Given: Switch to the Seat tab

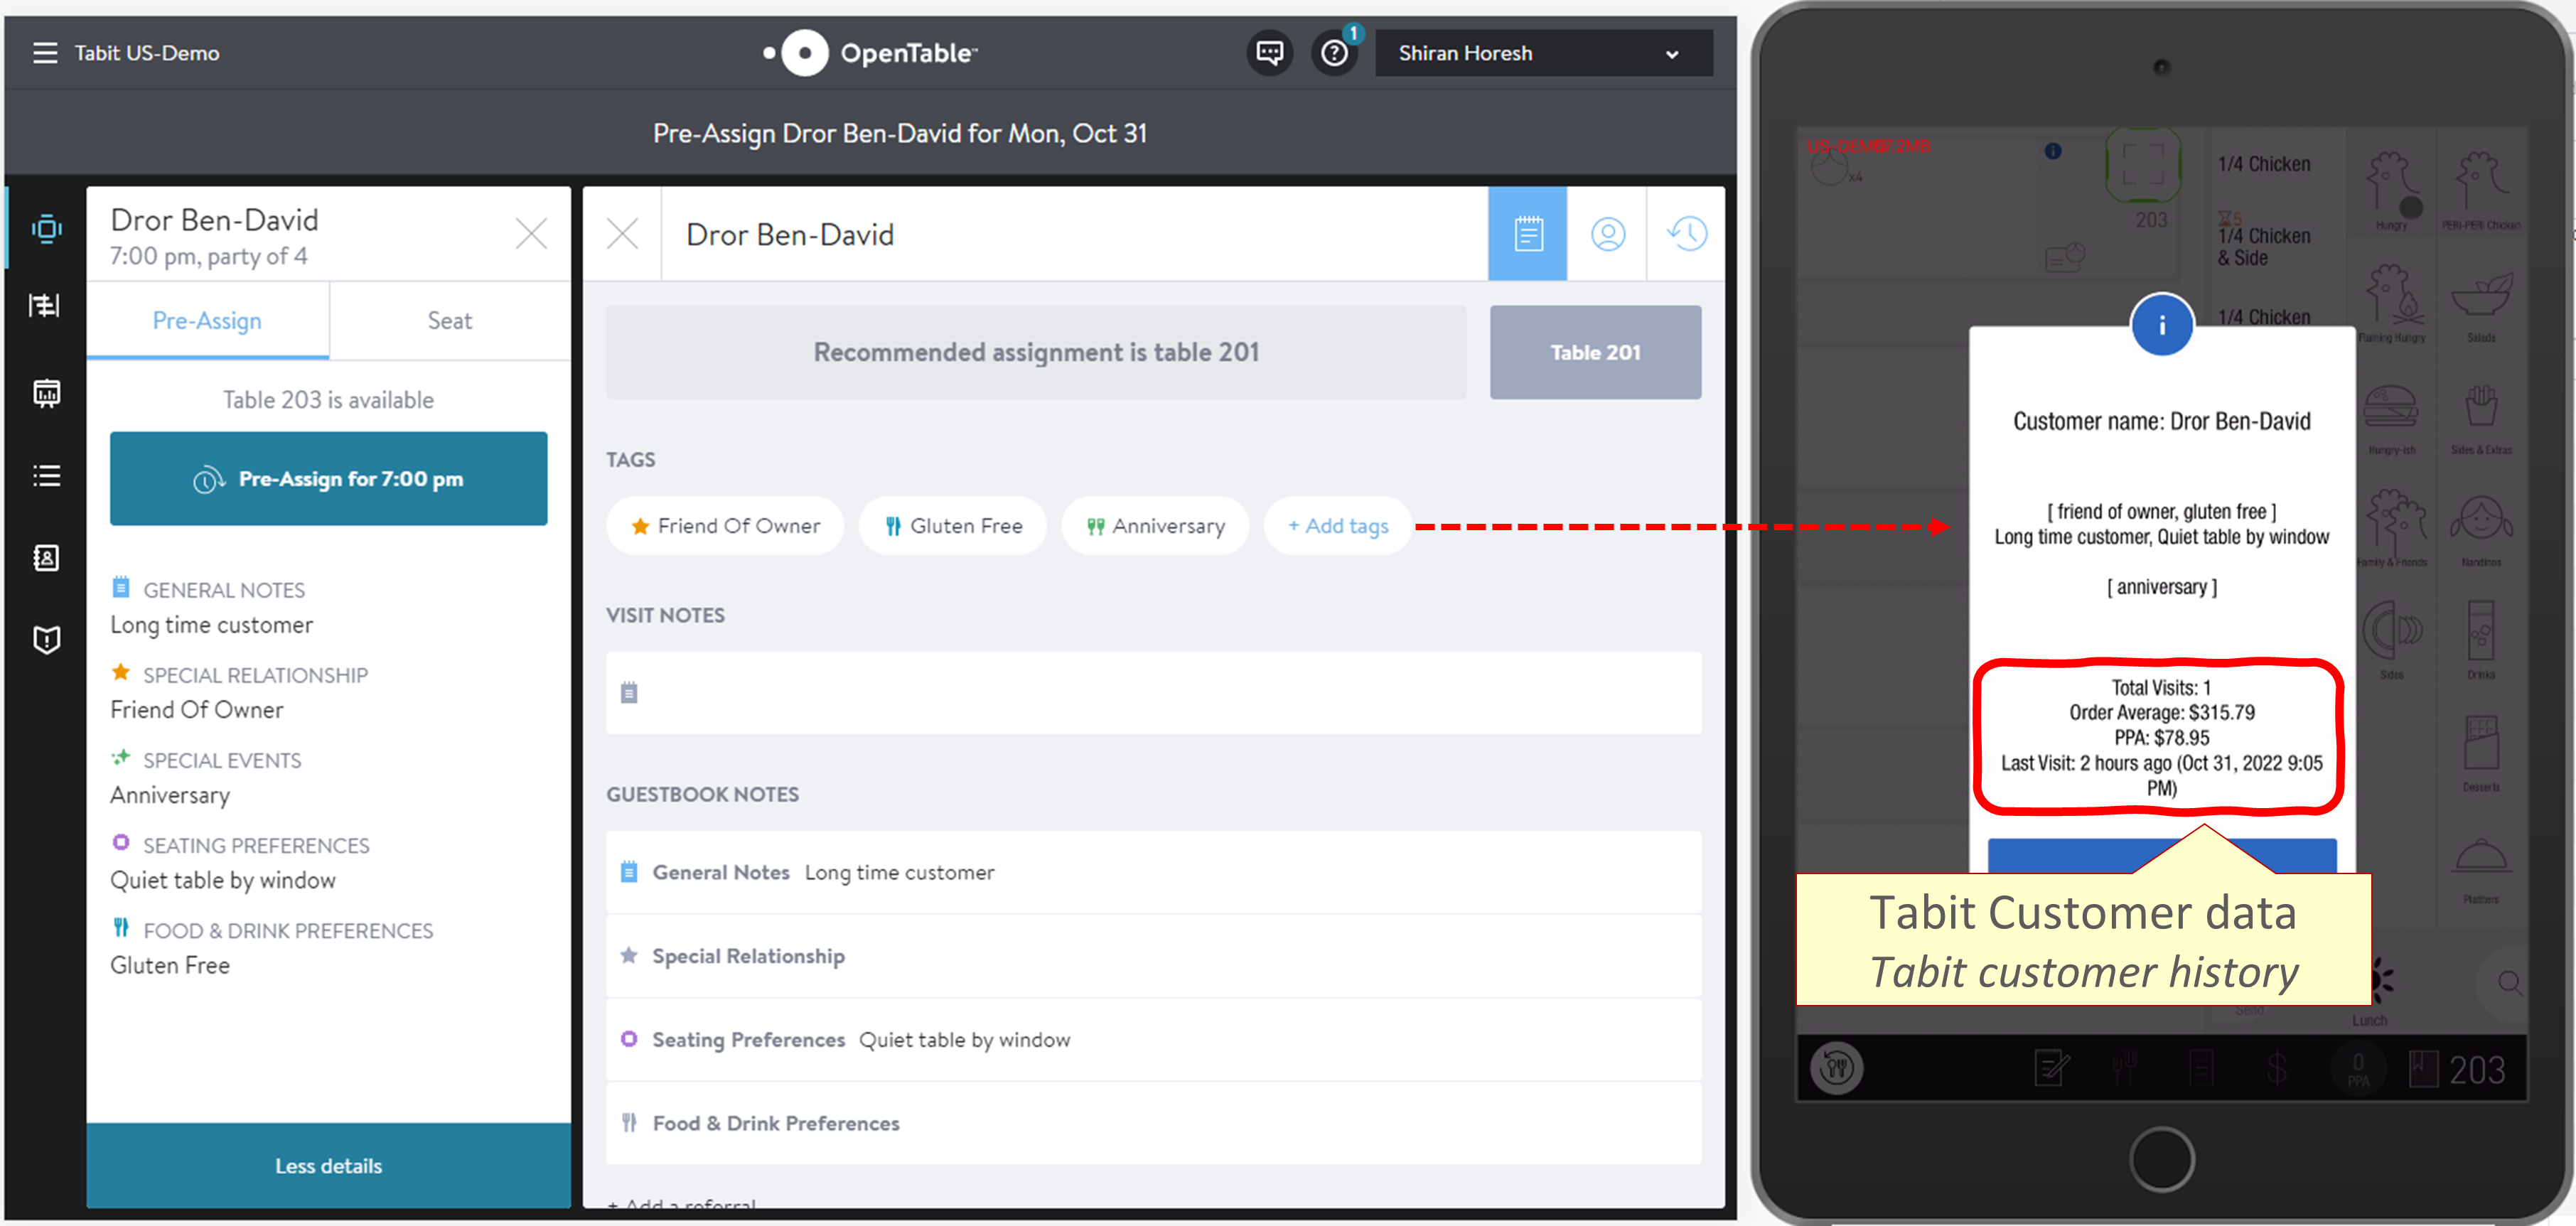Looking at the screenshot, I should (449, 320).
